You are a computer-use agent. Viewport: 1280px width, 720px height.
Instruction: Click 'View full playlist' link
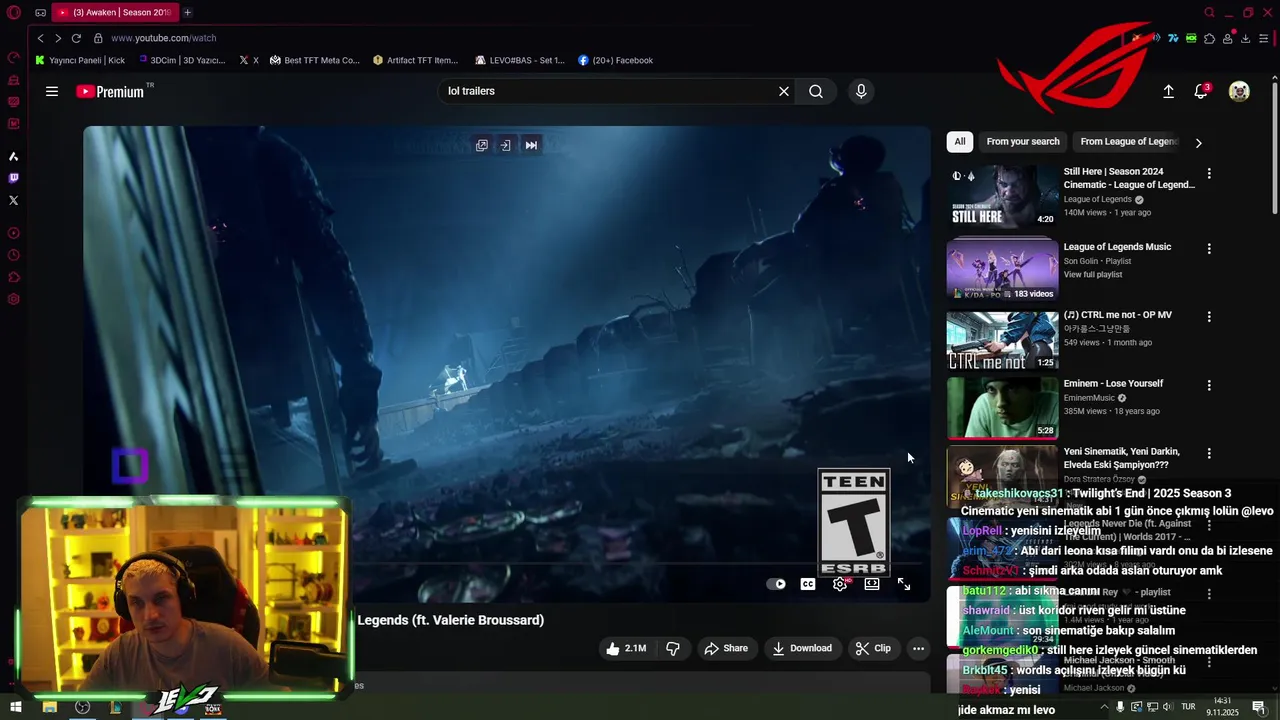[x=1093, y=275]
